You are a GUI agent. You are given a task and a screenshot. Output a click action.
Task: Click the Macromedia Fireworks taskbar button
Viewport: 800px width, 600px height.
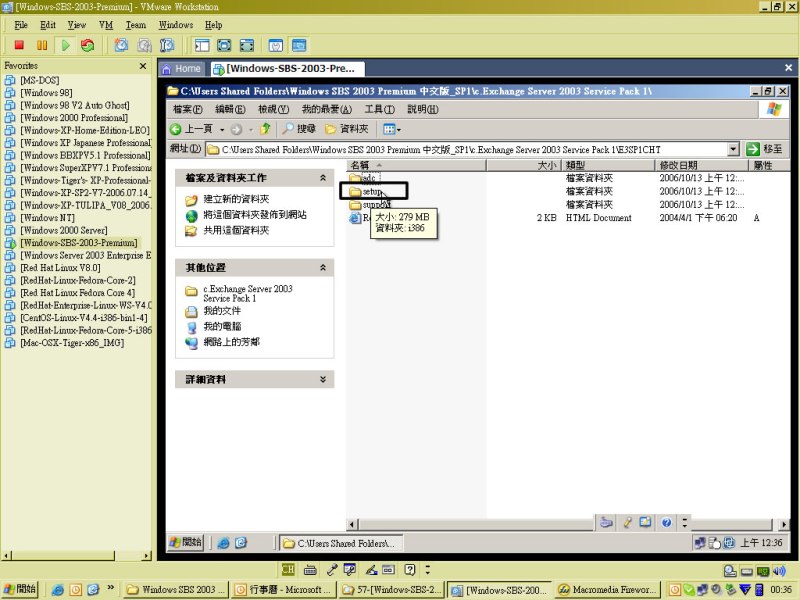click(x=607, y=590)
